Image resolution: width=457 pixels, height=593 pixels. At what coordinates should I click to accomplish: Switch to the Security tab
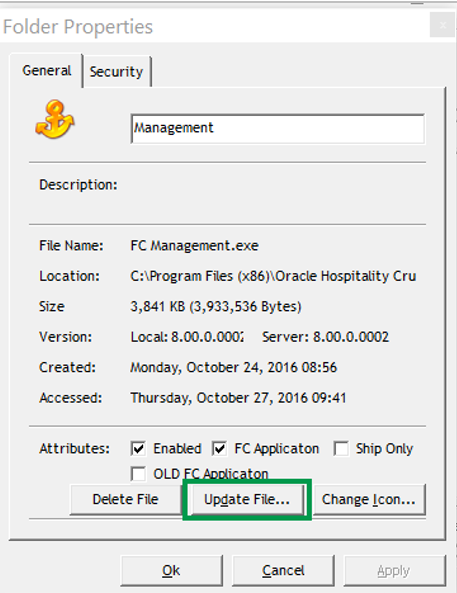click(117, 71)
